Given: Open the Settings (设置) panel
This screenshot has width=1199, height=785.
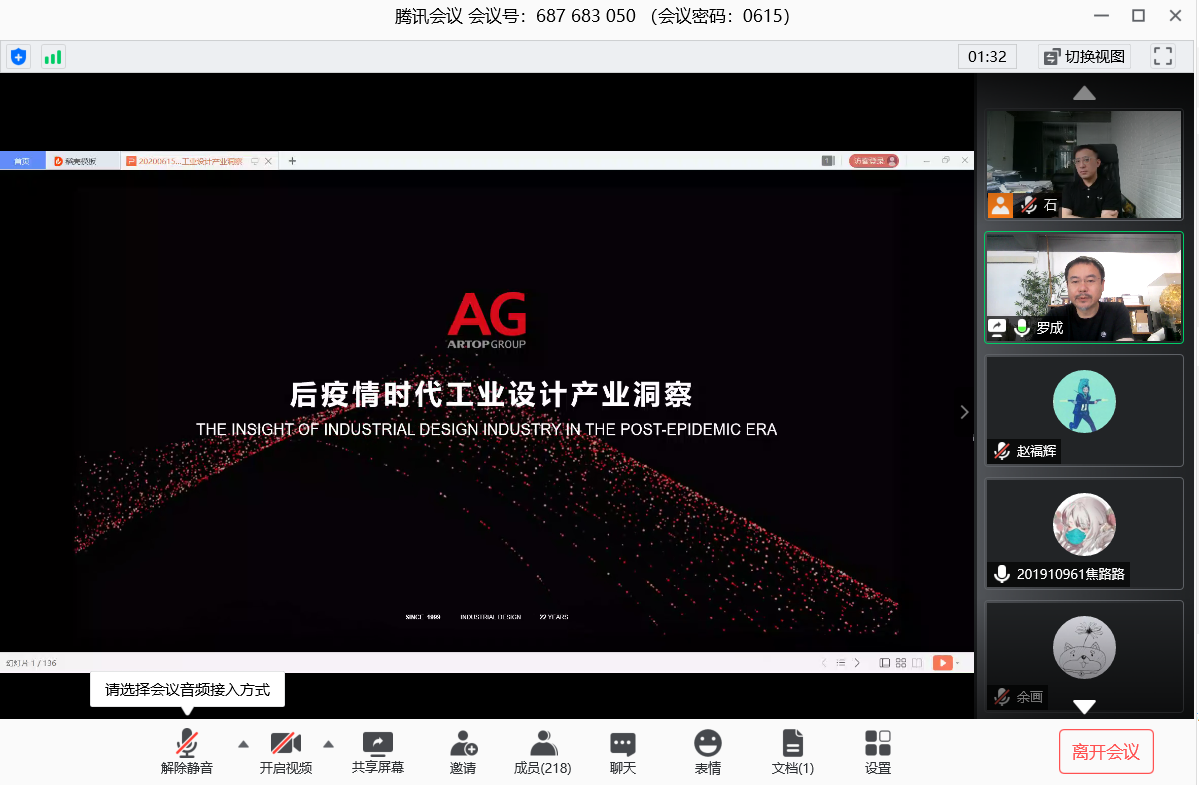Looking at the screenshot, I should coord(878,753).
